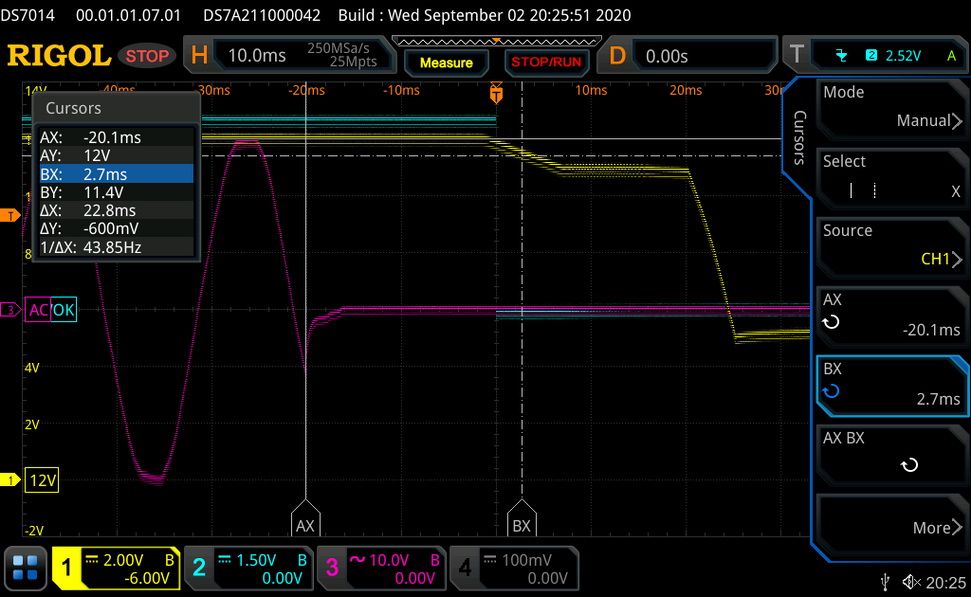Click the orange trigger position marker above grid
The image size is (971, 597).
496,93
